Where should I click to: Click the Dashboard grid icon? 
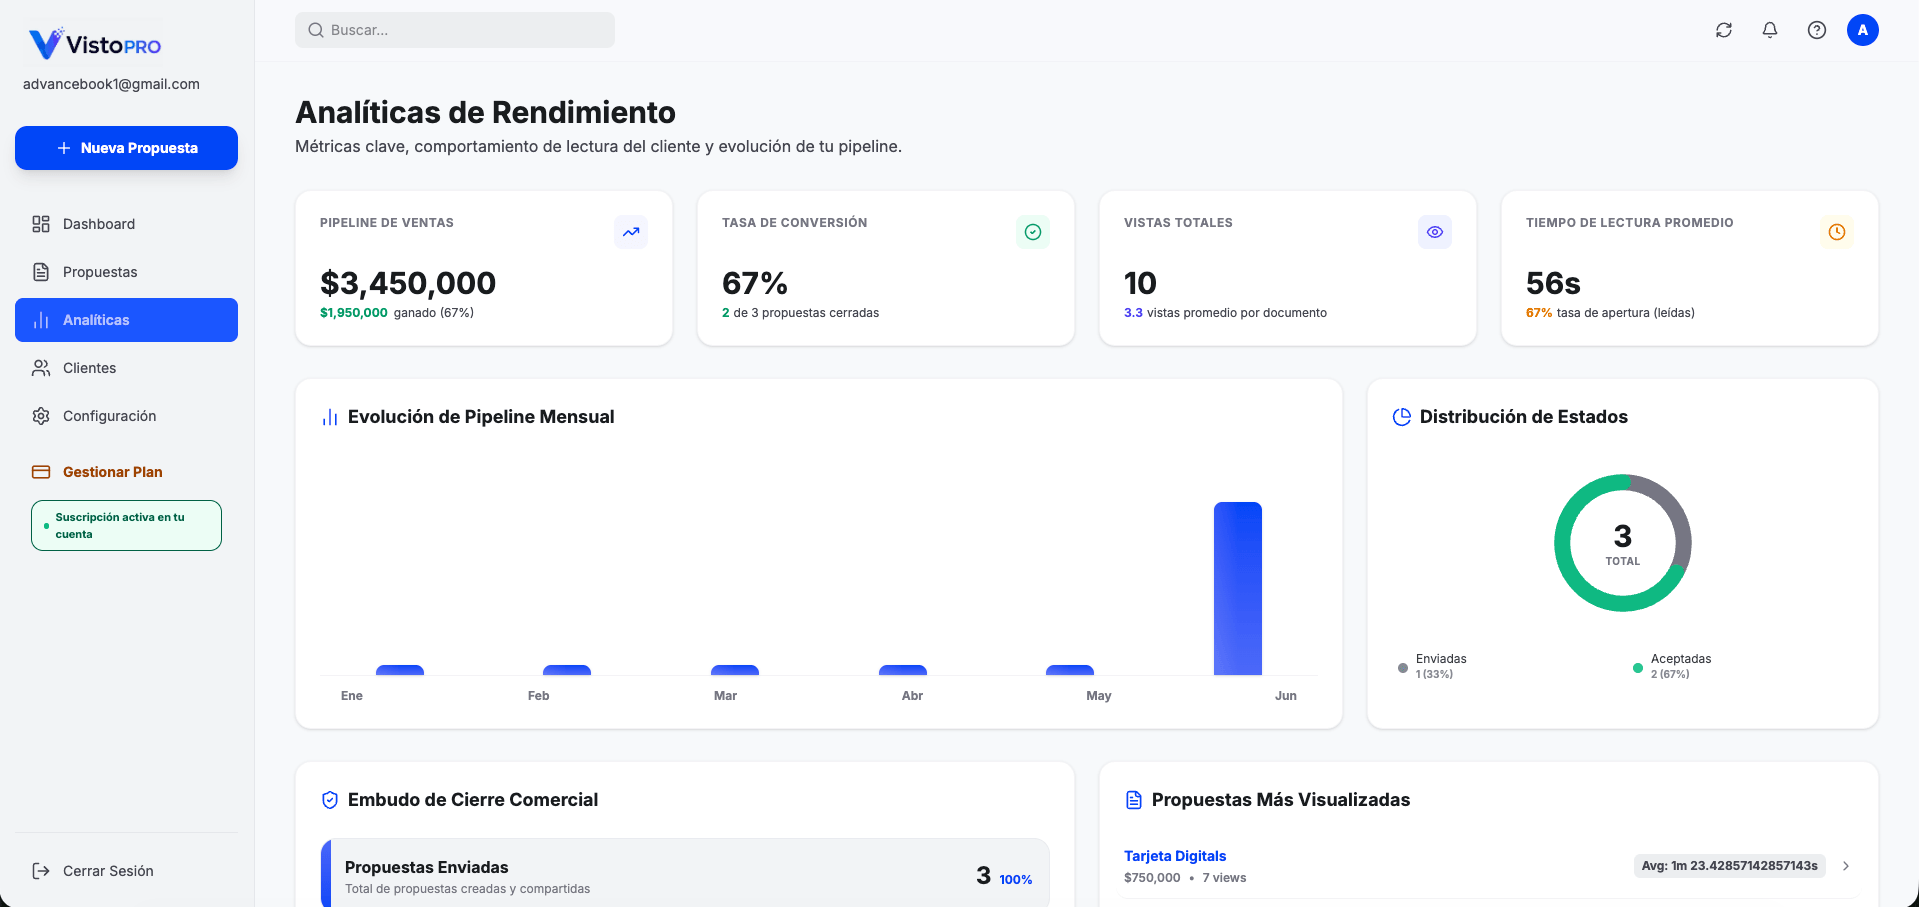point(41,224)
